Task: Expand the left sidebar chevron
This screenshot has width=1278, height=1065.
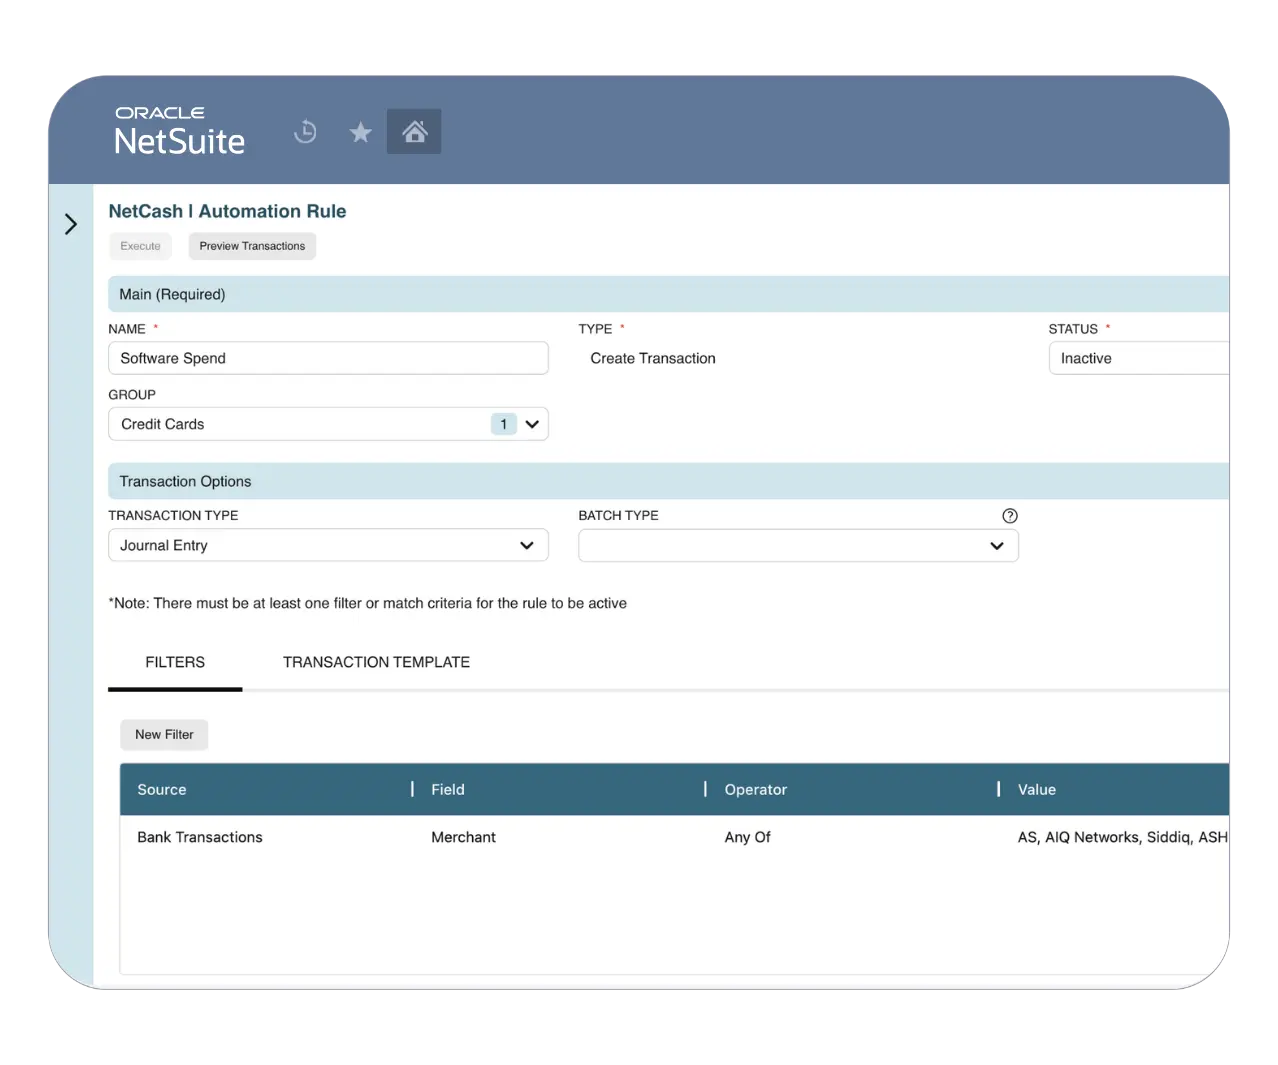Action: [x=70, y=224]
